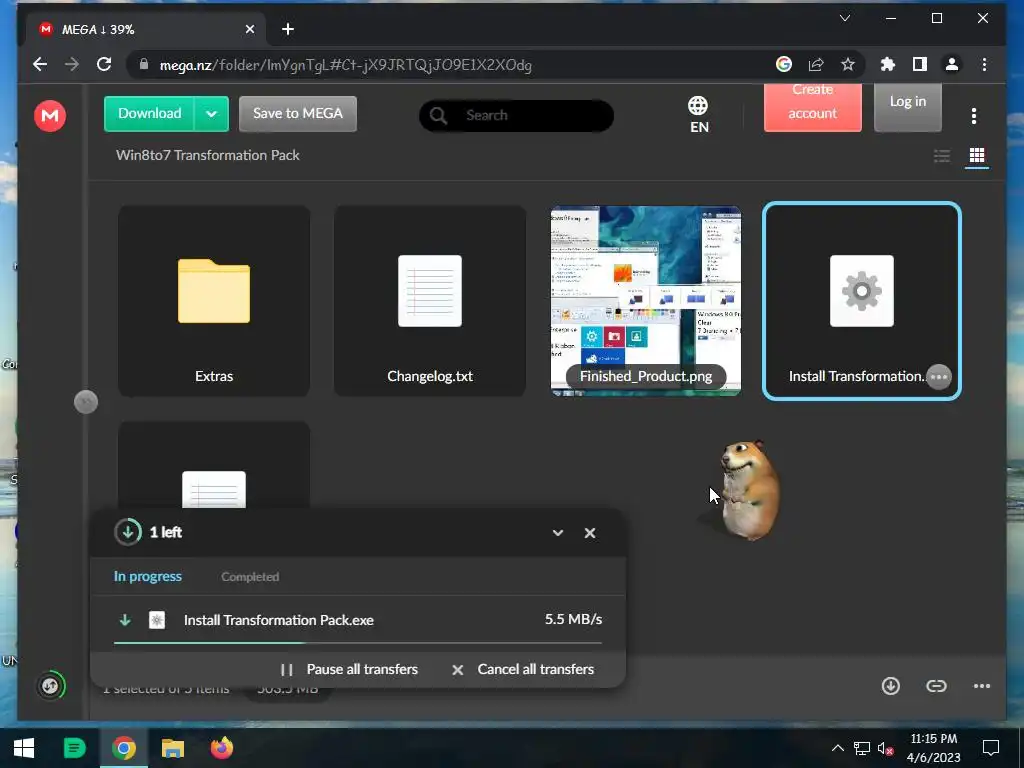Open the Finished_Product.png image thumbnail
1024x768 pixels.
pyautogui.click(x=646, y=300)
